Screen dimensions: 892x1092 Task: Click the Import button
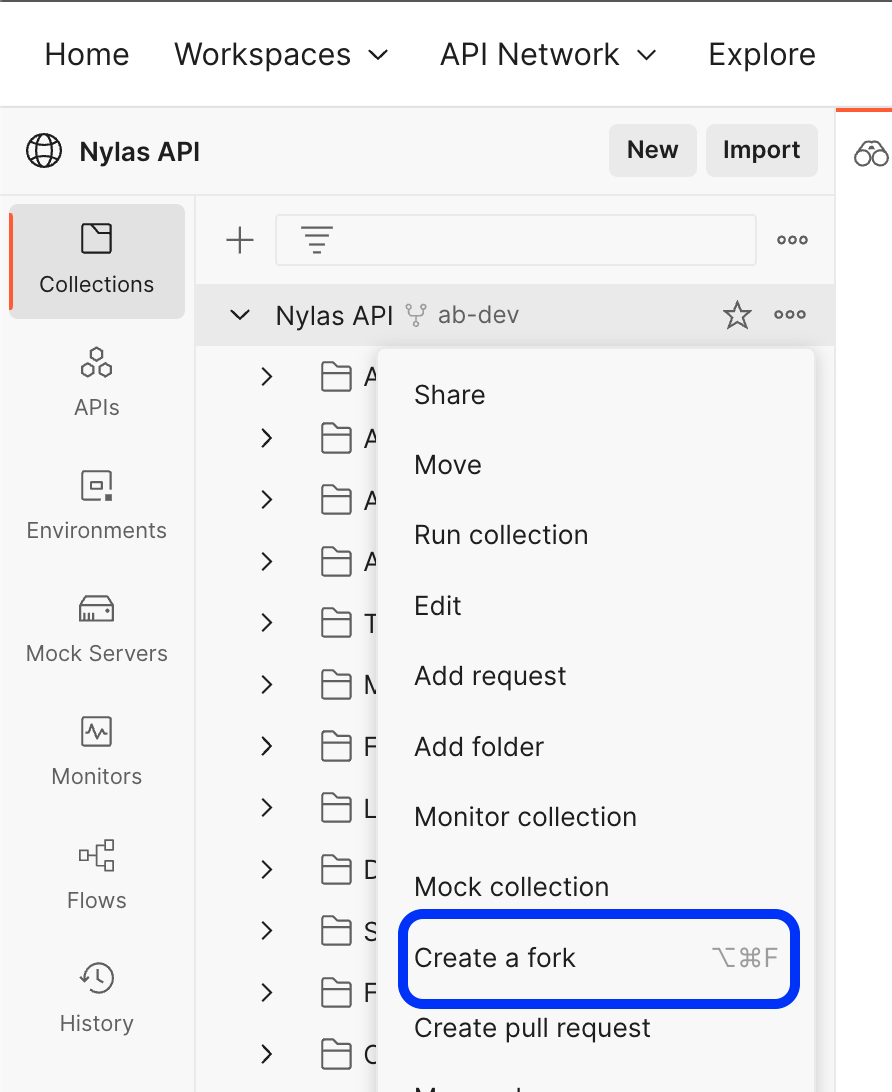761,150
